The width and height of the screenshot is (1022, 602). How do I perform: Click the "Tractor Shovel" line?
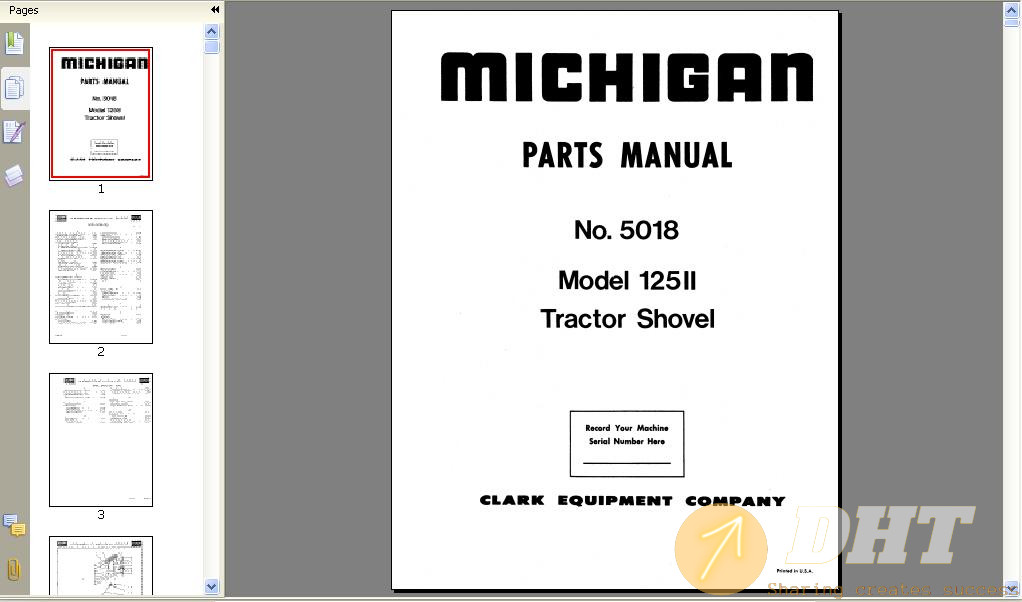pos(627,319)
